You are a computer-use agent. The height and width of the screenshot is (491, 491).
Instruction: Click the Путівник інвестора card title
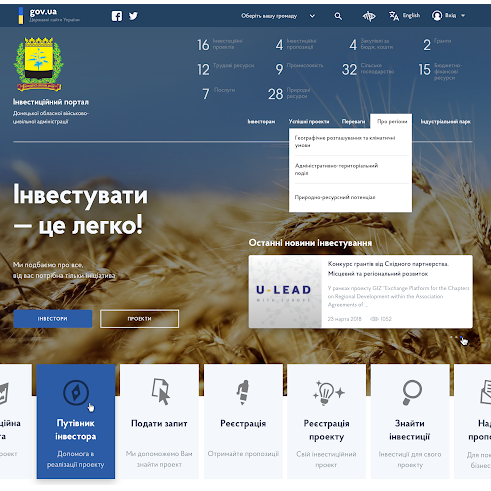click(x=76, y=430)
